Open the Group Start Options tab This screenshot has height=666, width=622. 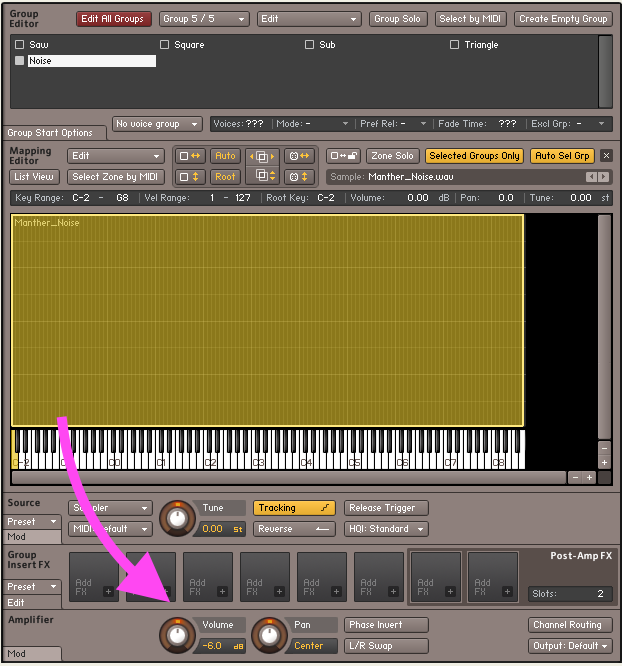[x=50, y=133]
